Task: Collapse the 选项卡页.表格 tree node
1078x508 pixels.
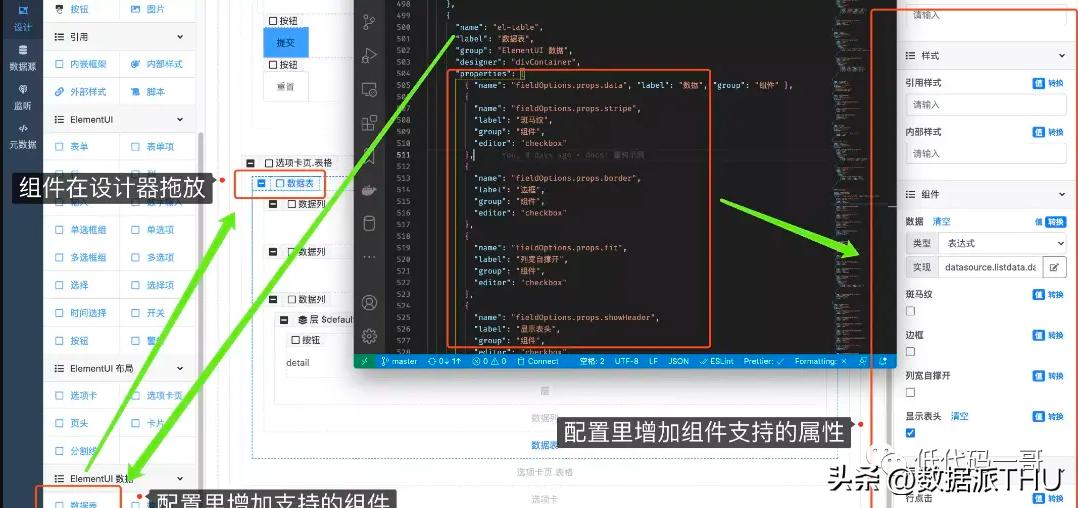Action: 251,163
